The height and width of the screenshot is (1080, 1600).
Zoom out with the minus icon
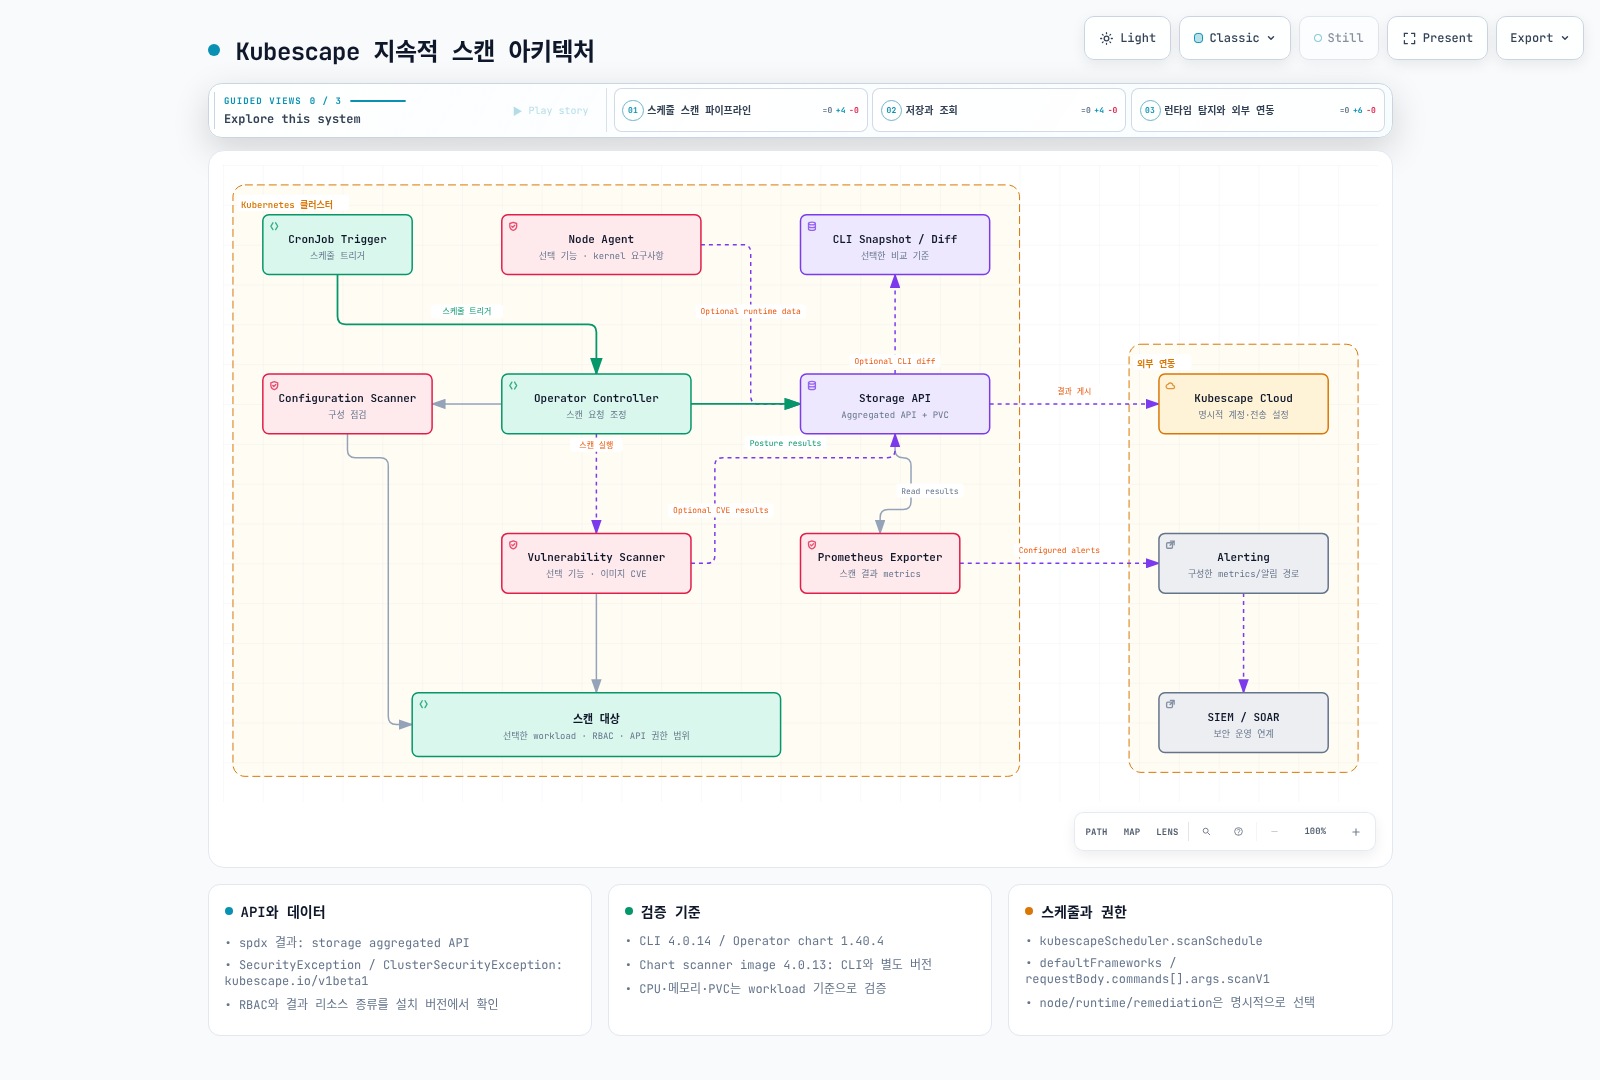pos(1274,832)
